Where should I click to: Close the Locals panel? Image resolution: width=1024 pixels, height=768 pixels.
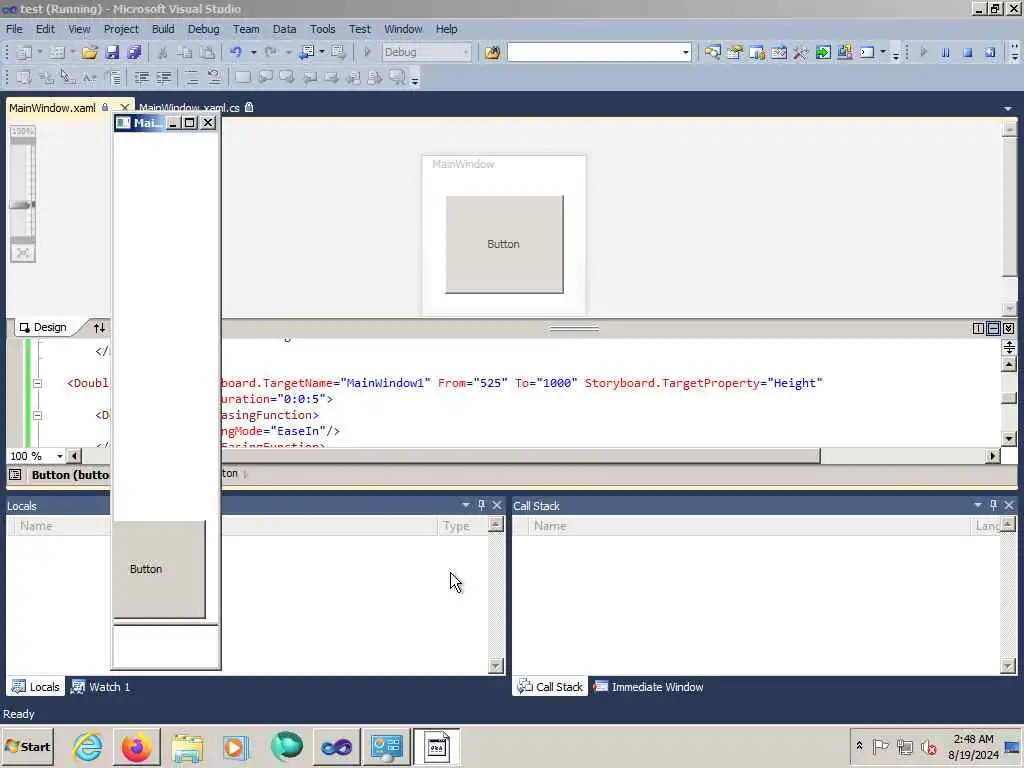click(497, 505)
